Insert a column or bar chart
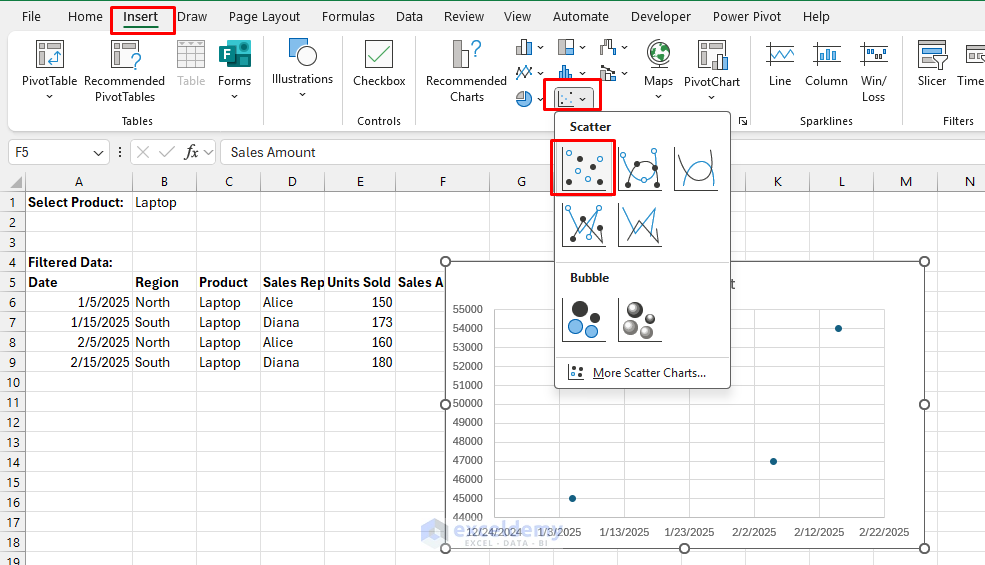Image resolution: width=985 pixels, height=565 pixels. point(524,47)
